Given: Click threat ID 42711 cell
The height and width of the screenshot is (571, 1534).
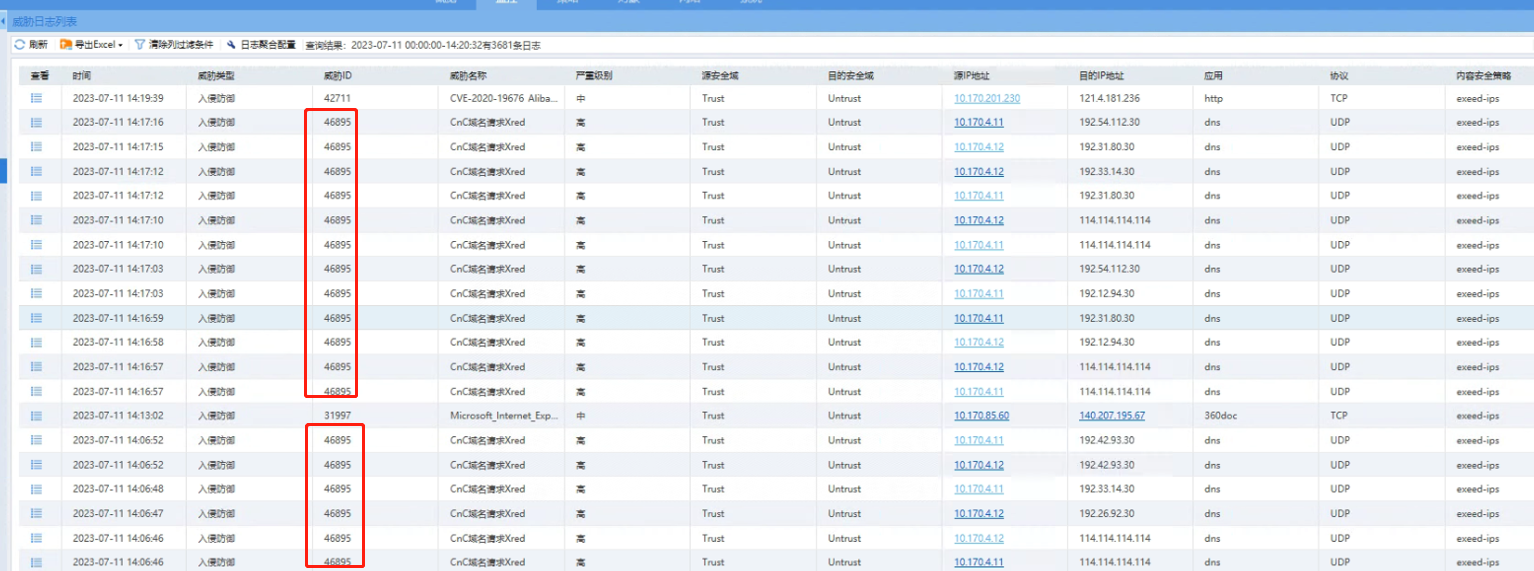Looking at the screenshot, I should coord(338,98).
